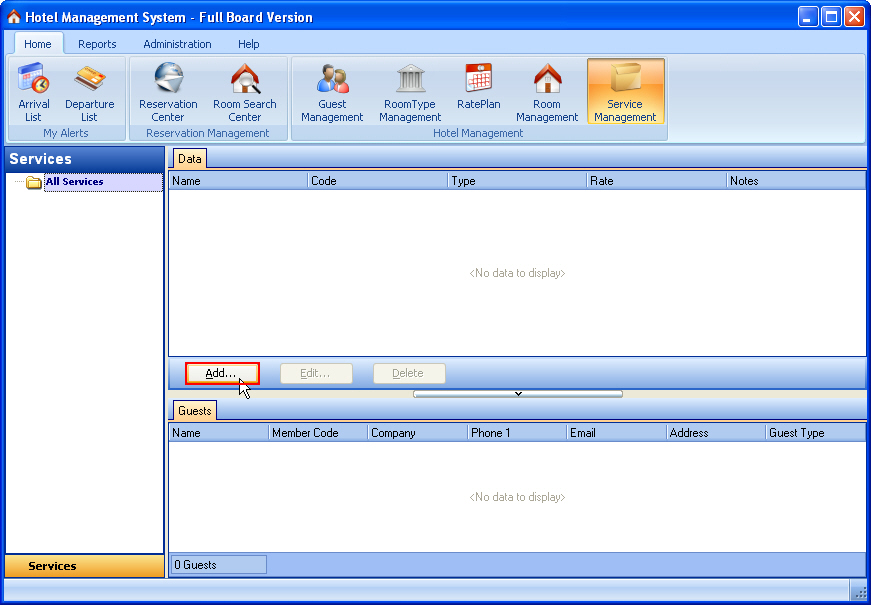Open the Arrival List alert
The width and height of the screenshot is (871, 605).
point(34,92)
